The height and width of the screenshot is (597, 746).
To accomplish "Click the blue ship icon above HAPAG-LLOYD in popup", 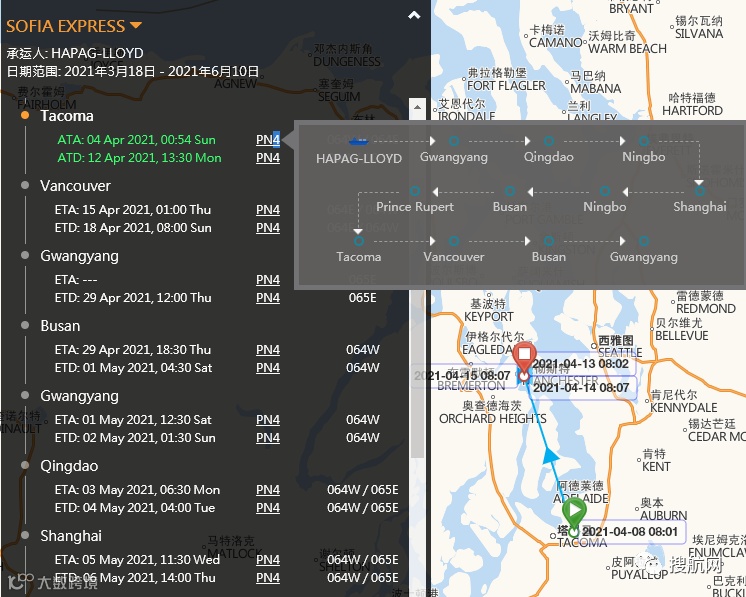I will (358, 141).
